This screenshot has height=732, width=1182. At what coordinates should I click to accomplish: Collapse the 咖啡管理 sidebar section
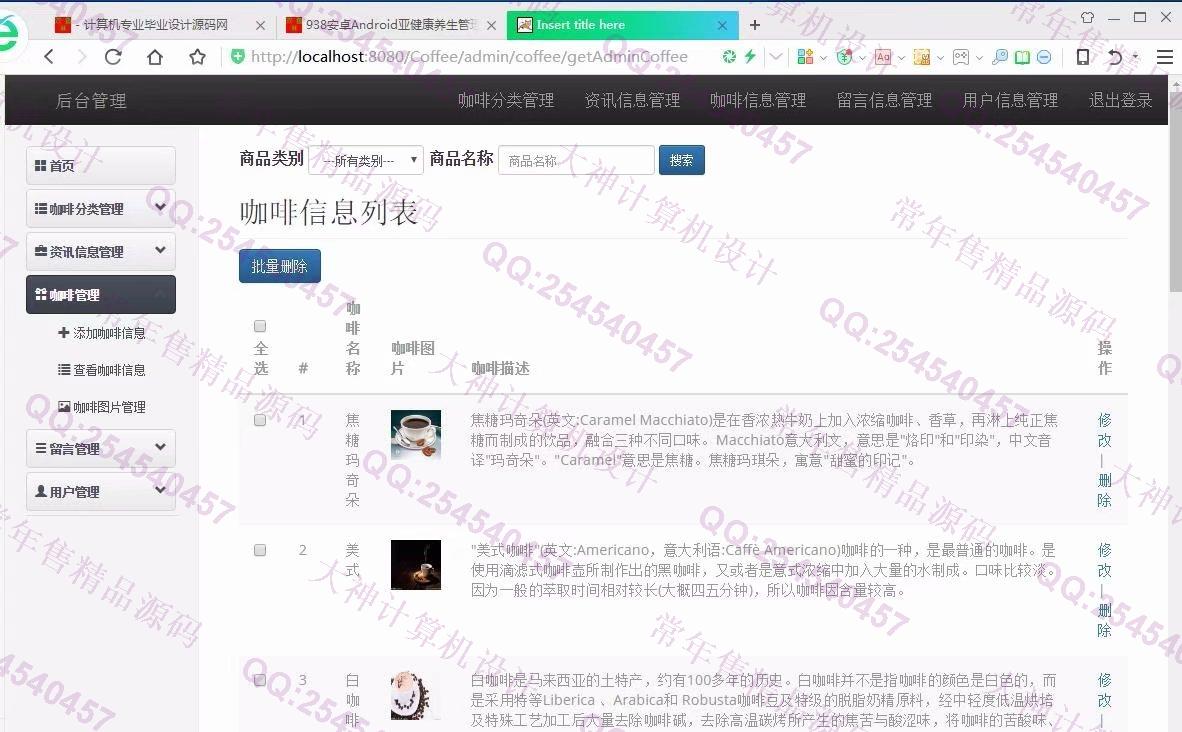[x=101, y=295]
